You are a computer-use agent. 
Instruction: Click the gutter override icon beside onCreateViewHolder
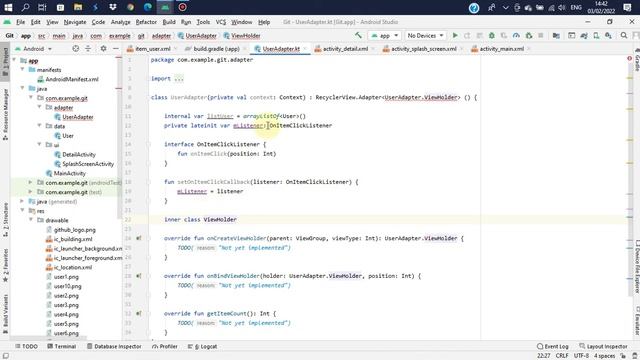click(x=139, y=238)
